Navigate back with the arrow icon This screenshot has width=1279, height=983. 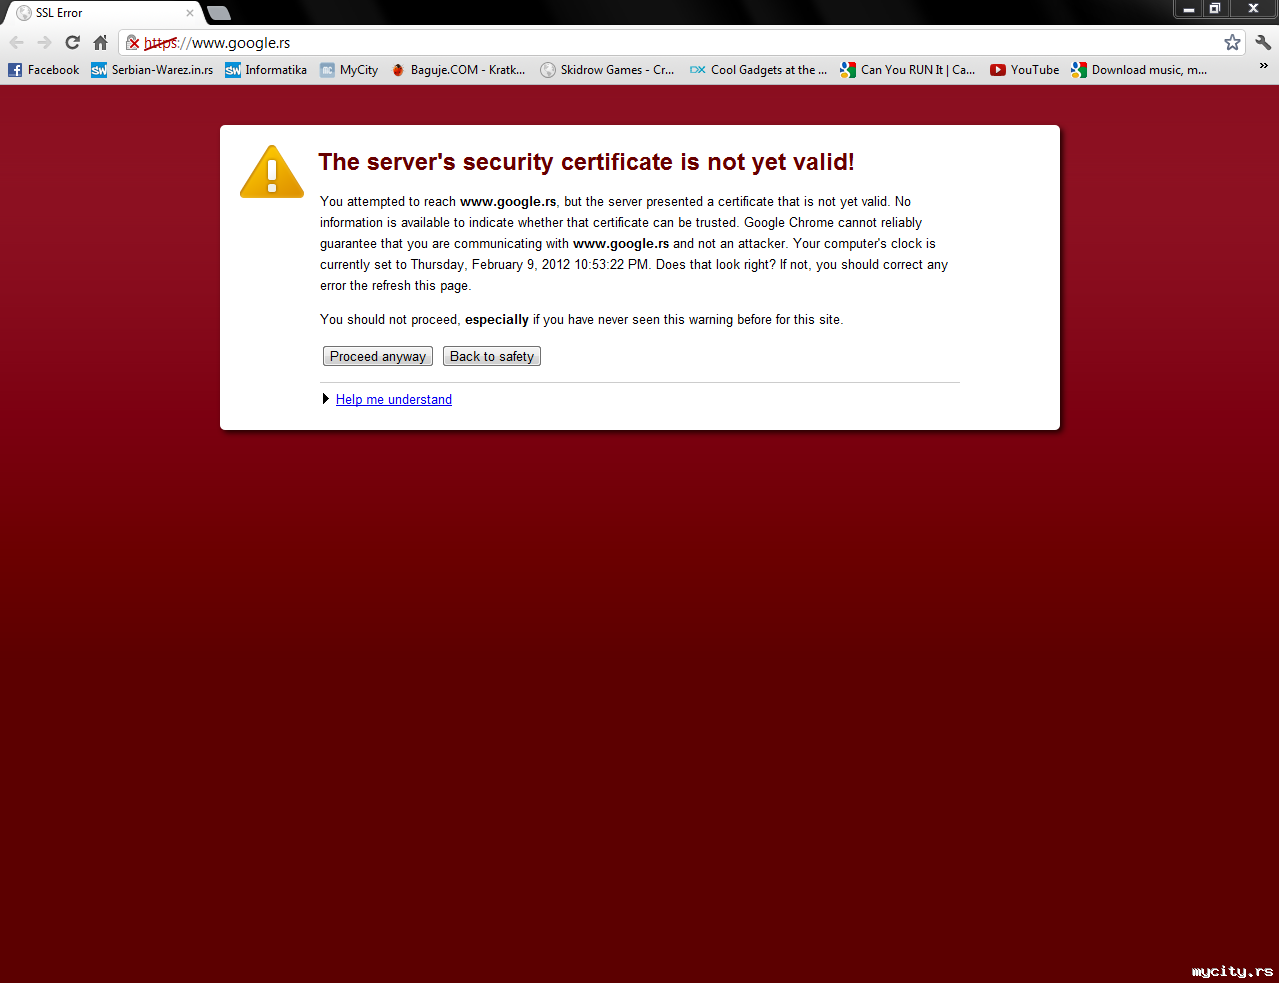click(16, 42)
